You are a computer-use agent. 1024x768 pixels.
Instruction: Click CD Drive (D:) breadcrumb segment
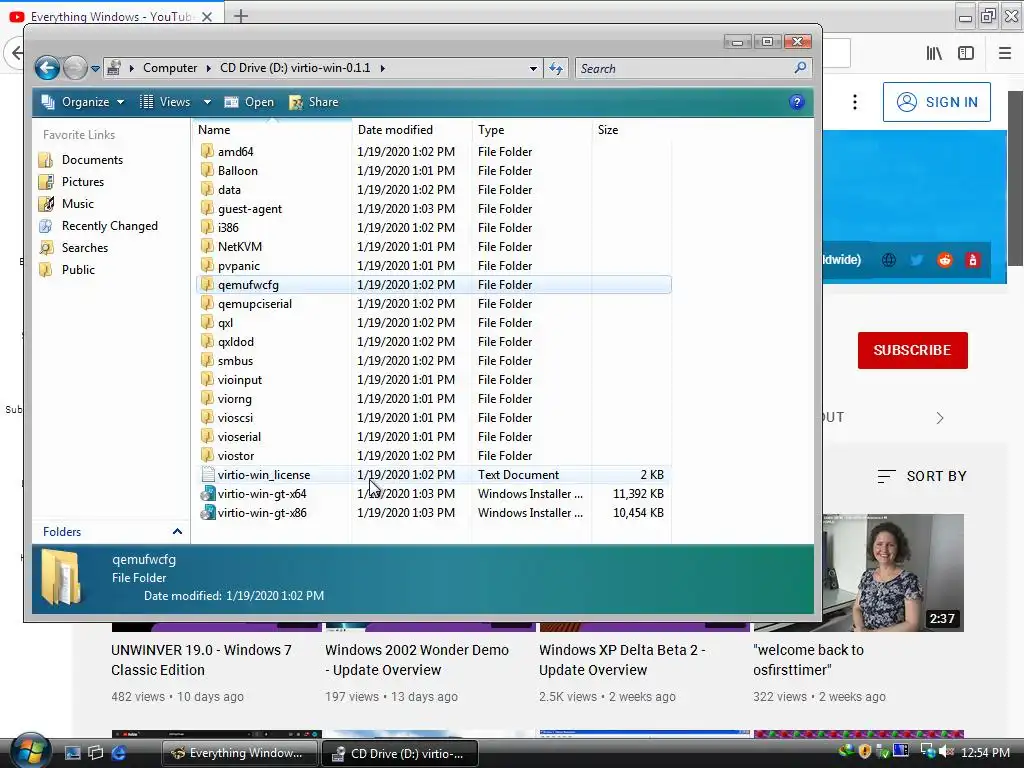(295, 68)
